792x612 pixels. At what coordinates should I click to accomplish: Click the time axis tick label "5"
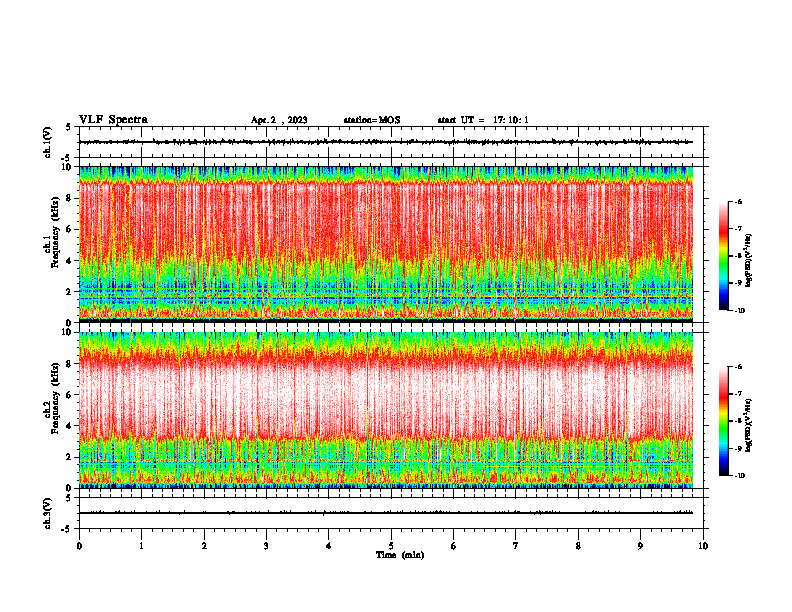pos(391,546)
